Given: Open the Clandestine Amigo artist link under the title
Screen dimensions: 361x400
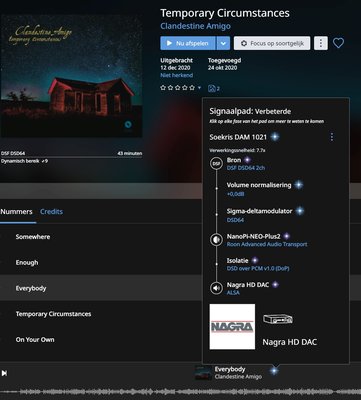Looking at the screenshot, I should [x=195, y=26].
